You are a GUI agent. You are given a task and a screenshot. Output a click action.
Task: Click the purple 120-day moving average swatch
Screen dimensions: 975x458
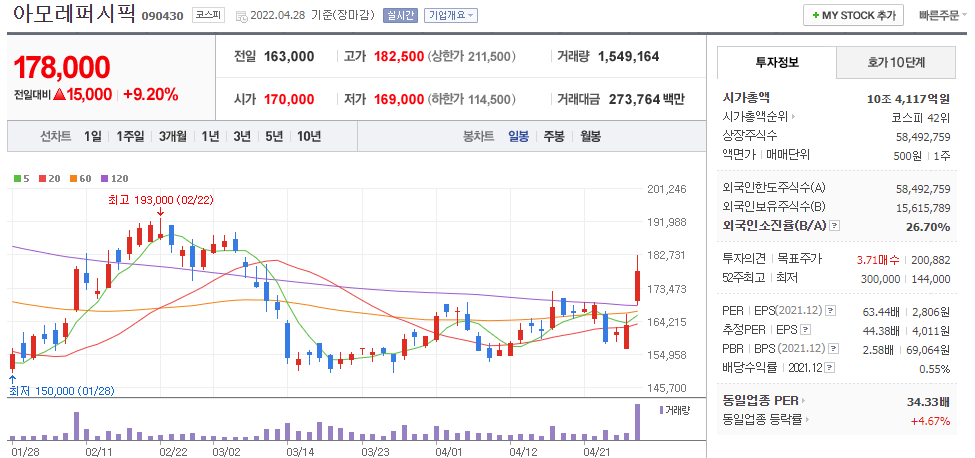click(x=104, y=179)
